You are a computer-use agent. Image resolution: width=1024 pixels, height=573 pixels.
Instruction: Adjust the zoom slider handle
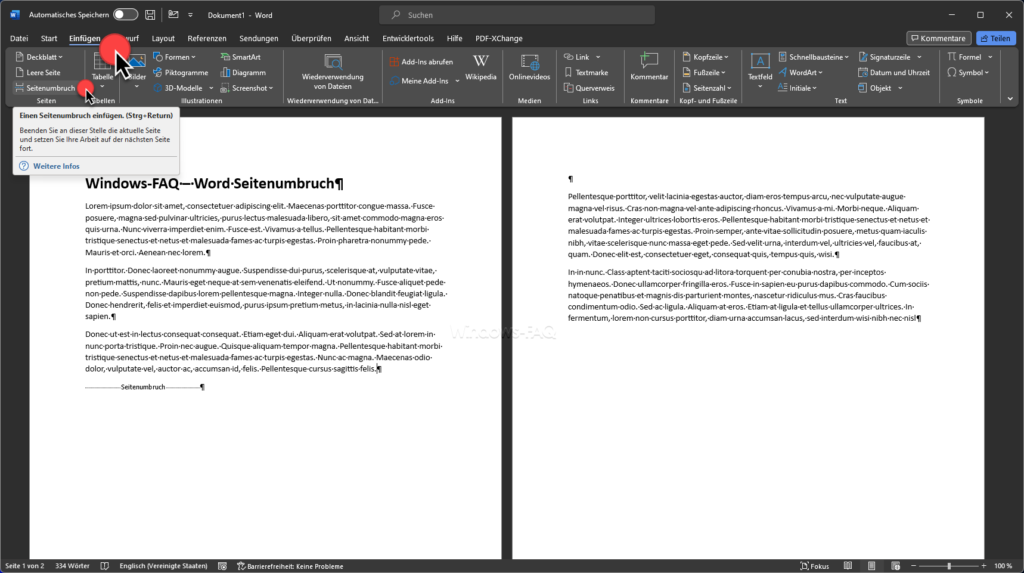[949, 566]
